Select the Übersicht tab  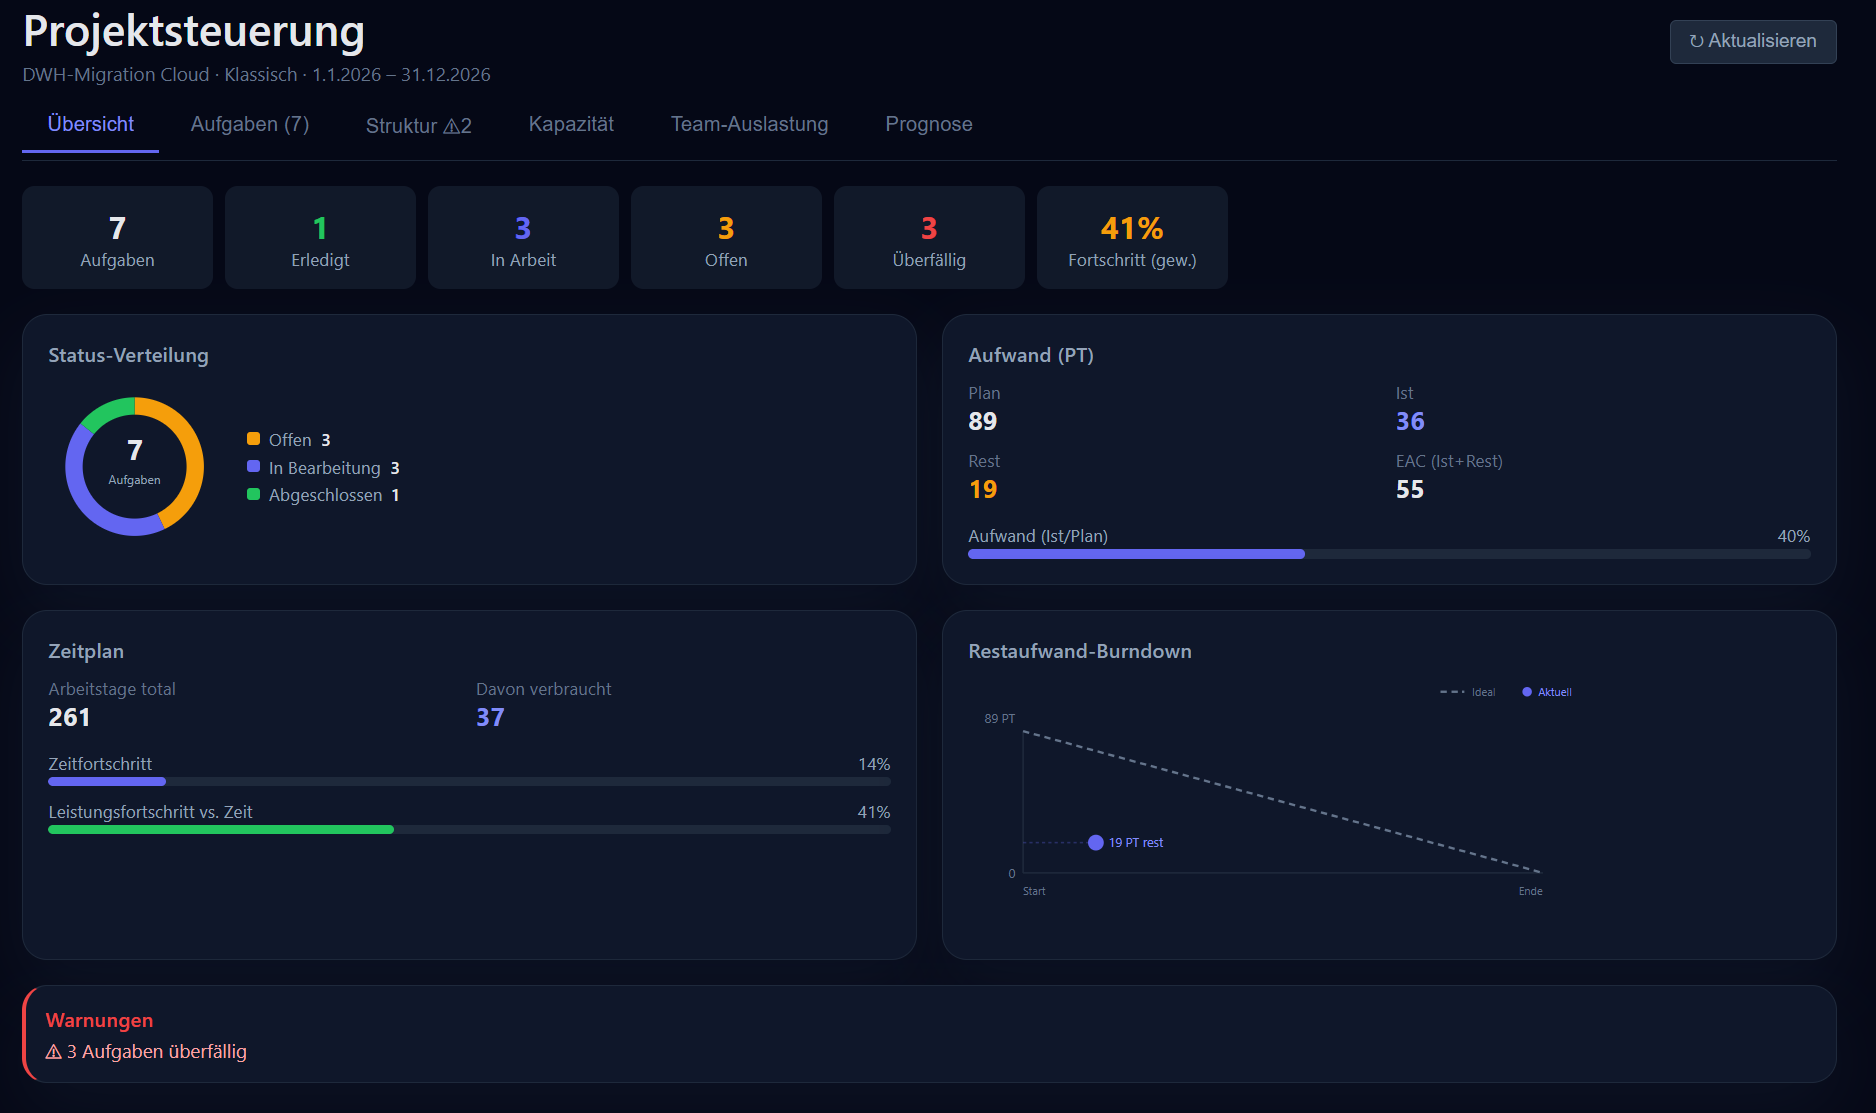coord(91,124)
